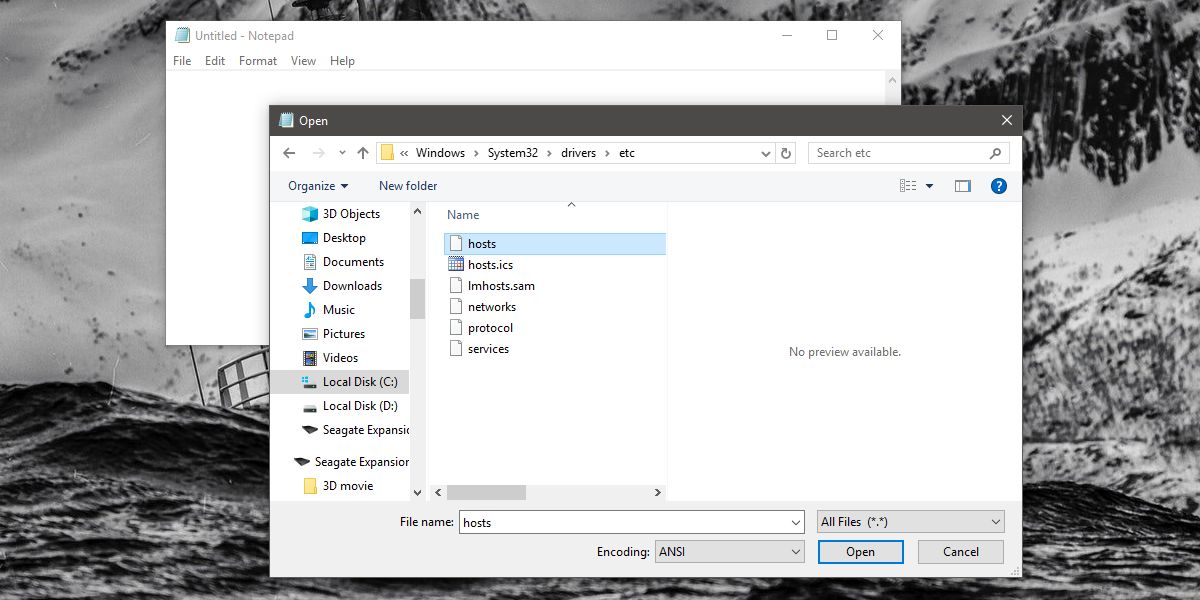Select the hosts.ics file
This screenshot has height=600, width=1200.
coord(490,265)
